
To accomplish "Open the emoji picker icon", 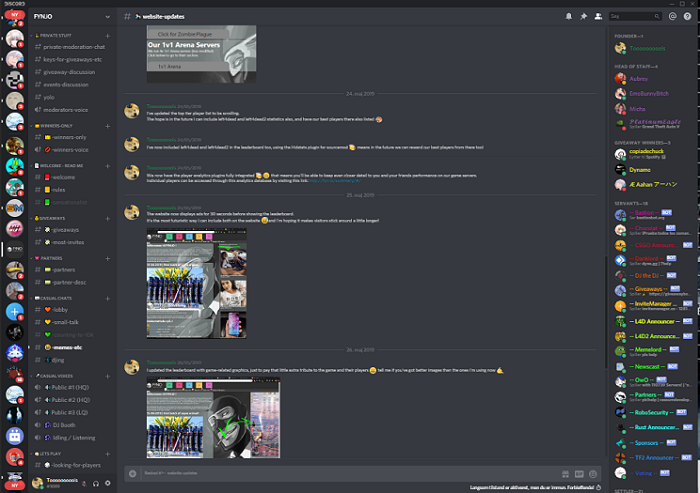I will pos(593,474).
